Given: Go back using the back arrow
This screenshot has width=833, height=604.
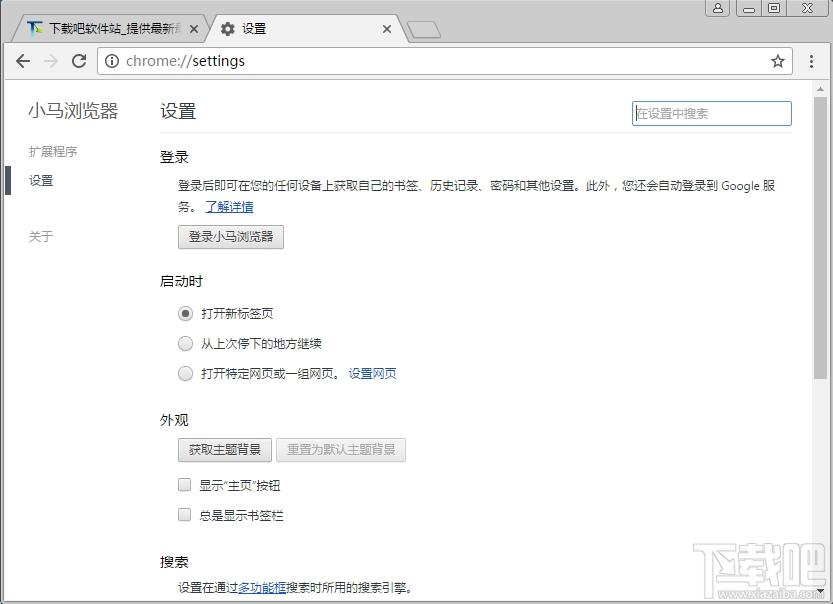Looking at the screenshot, I should point(23,61).
